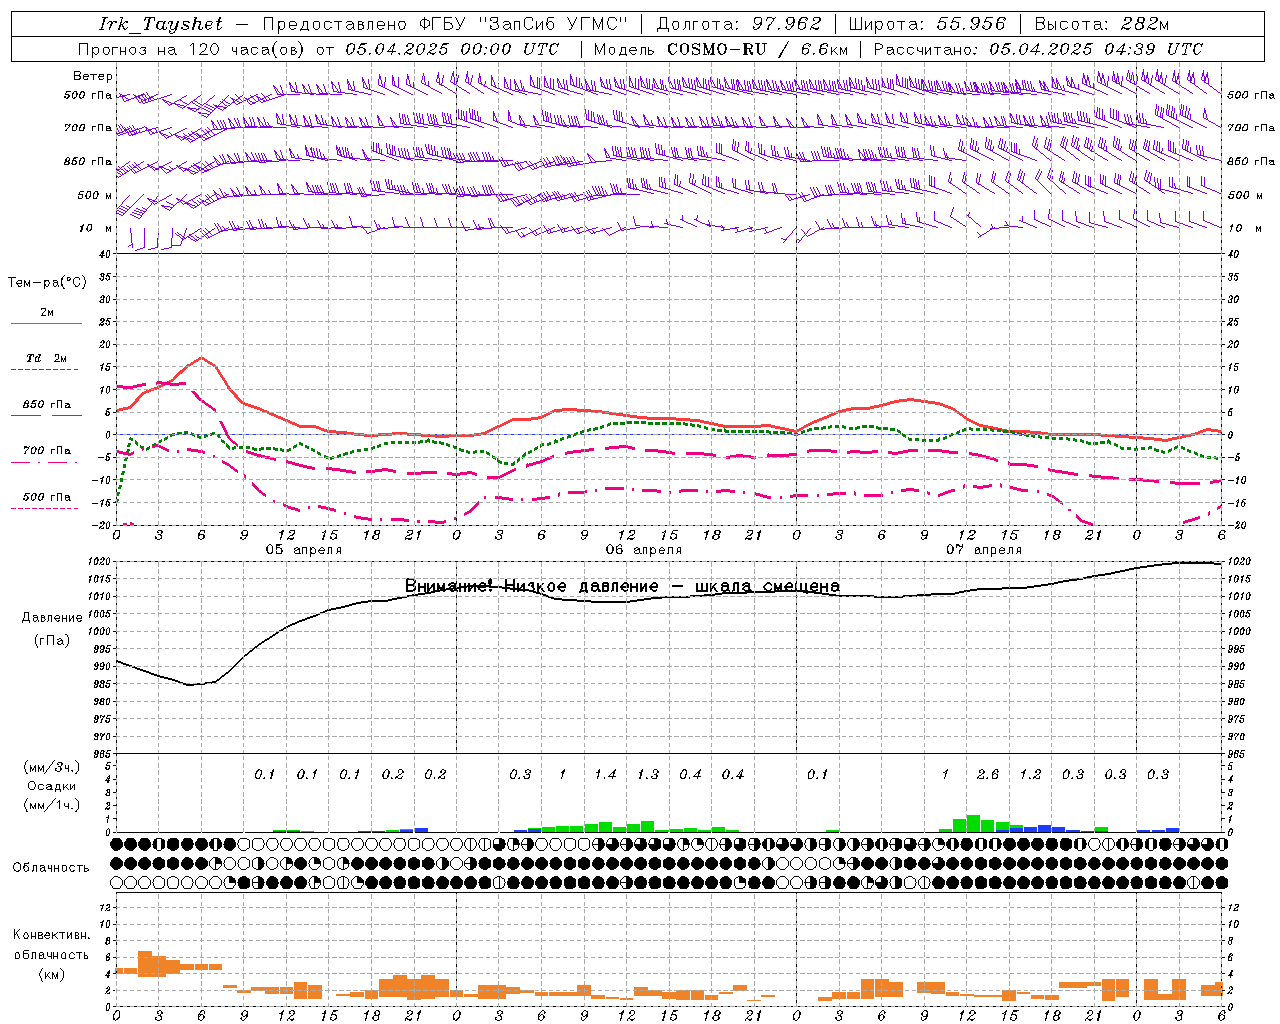
Task: Select the Модель COSMO-RU / 6.6км label
Action: 721,49
